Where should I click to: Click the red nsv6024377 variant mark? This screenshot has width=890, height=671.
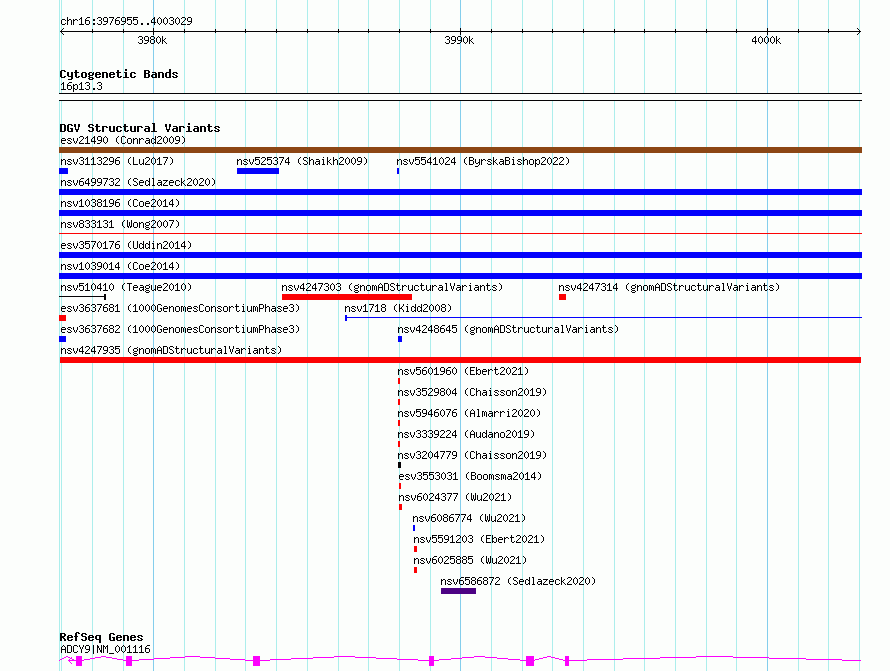401,507
